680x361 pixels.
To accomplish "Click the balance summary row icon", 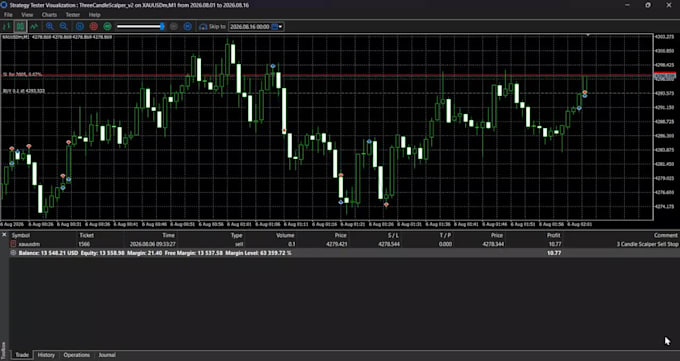I will 13,253.
